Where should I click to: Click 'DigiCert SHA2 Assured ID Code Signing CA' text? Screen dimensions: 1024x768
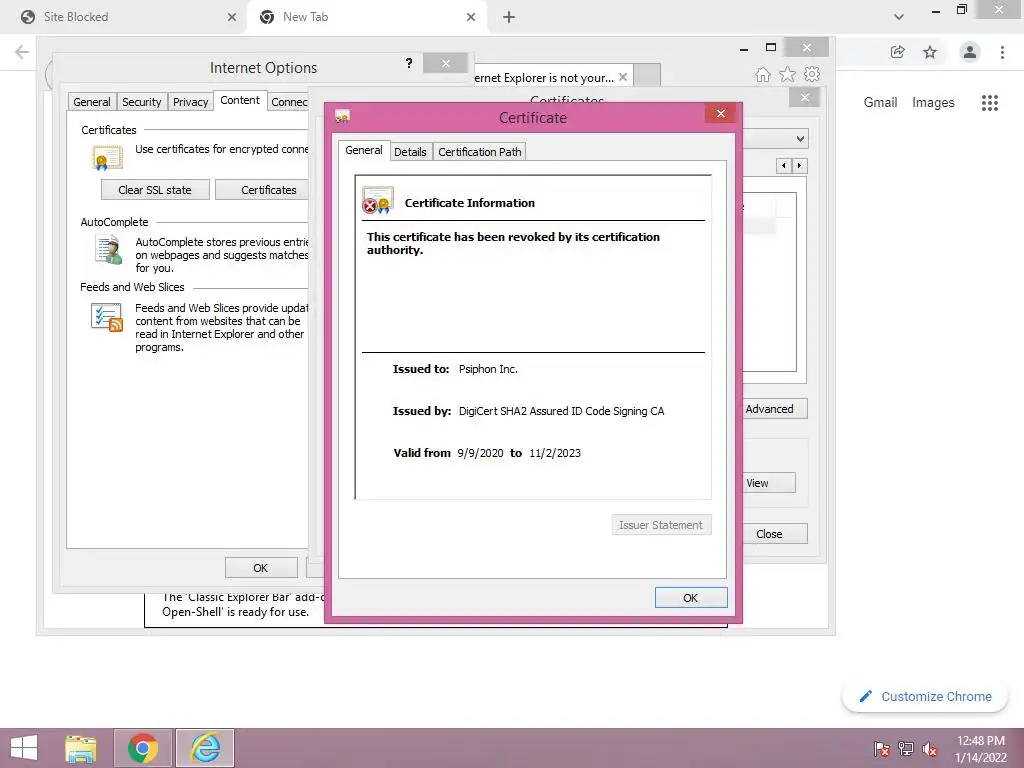click(x=561, y=411)
